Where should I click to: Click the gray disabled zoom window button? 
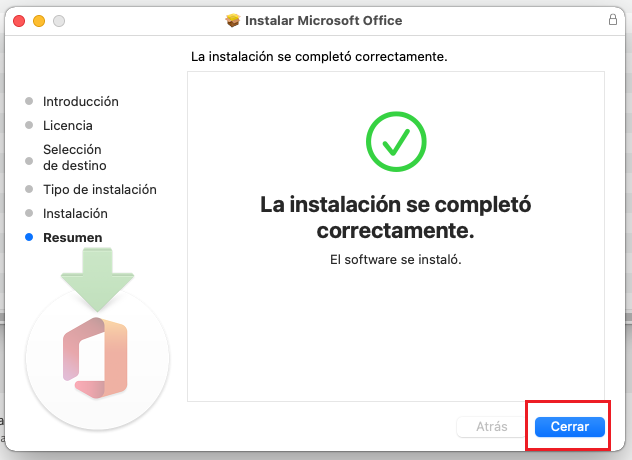[x=59, y=20]
